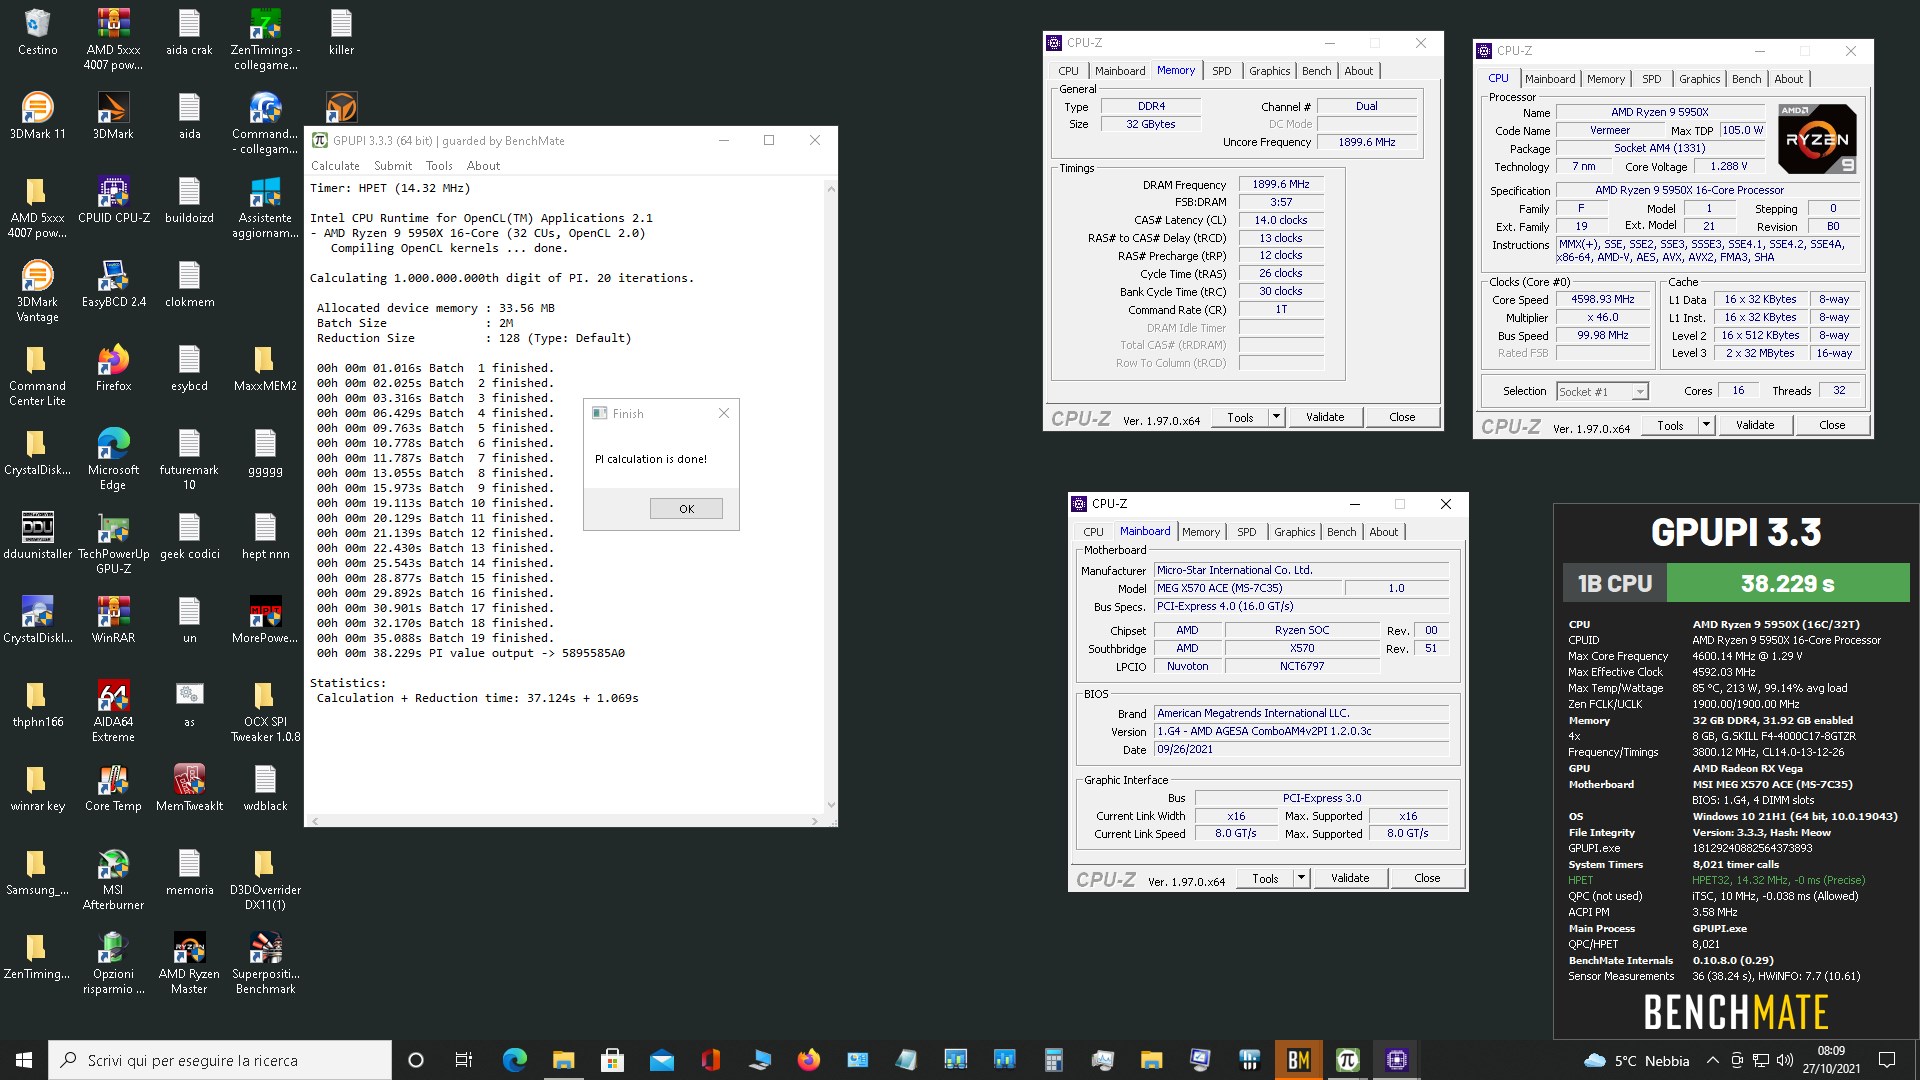The height and width of the screenshot is (1080, 1920).
Task: Open 3DMark 11 desktop icon
Action: [37, 116]
